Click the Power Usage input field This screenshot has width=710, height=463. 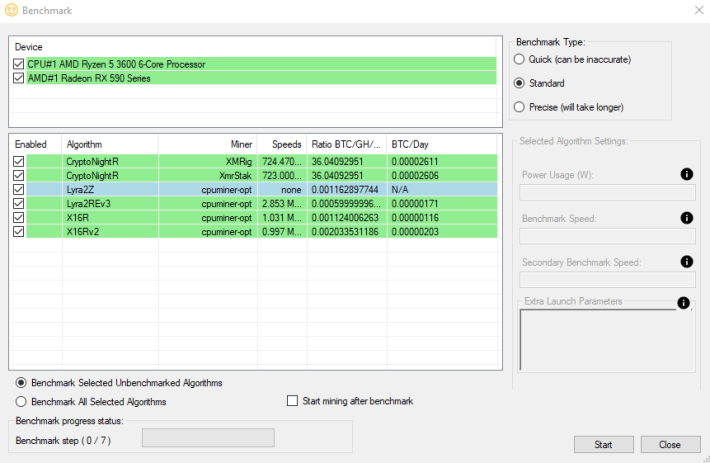[x=607, y=192]
